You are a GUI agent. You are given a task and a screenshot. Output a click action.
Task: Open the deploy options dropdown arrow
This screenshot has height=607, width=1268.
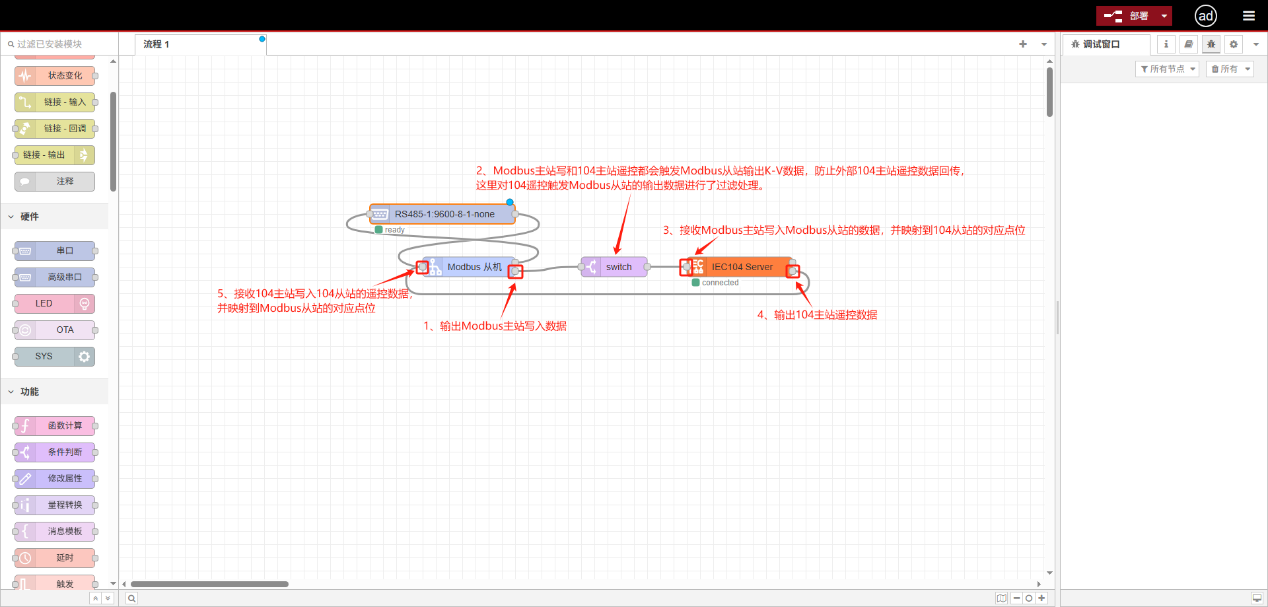coord(1164,16)
